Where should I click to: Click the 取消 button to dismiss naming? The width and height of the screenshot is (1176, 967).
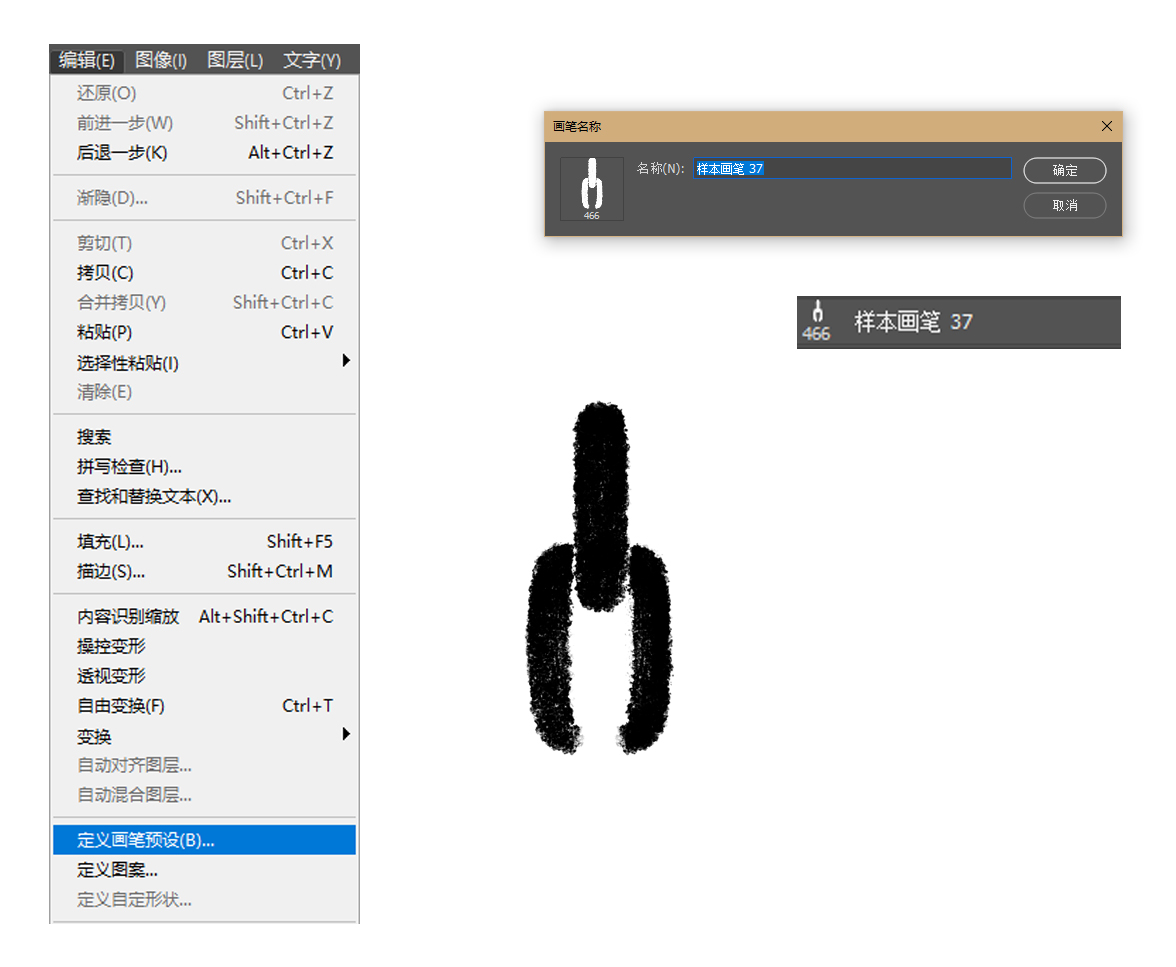(x=1064, y=205)
